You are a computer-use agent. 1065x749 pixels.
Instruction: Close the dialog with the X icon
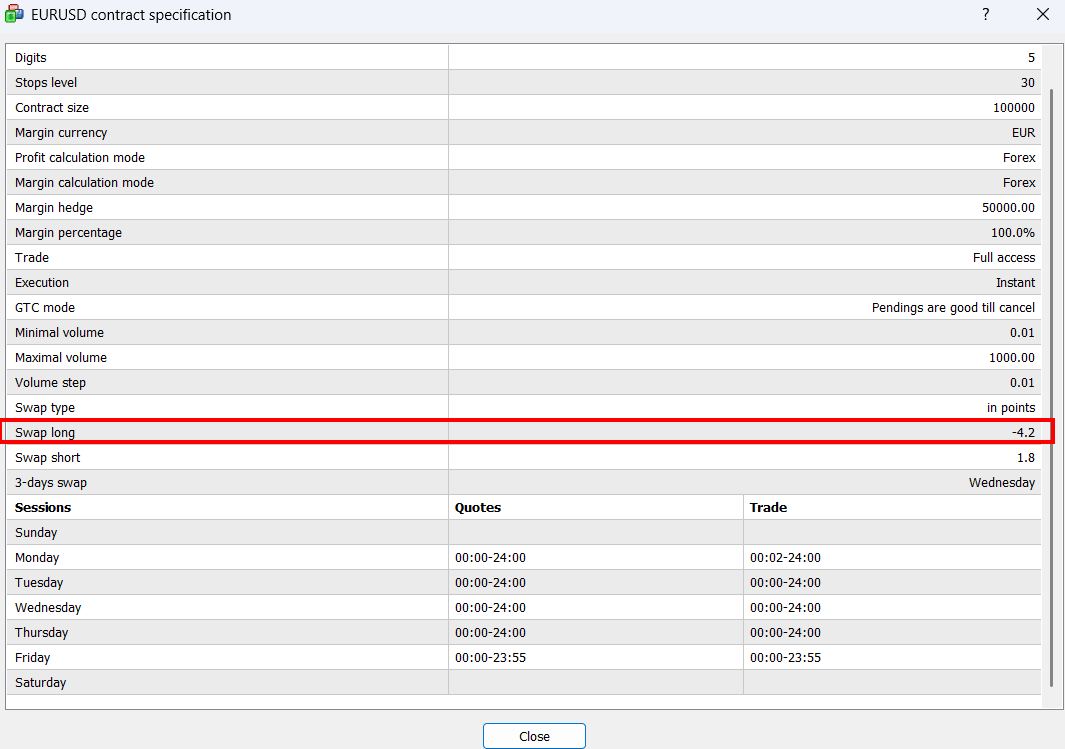(1043, 15)
